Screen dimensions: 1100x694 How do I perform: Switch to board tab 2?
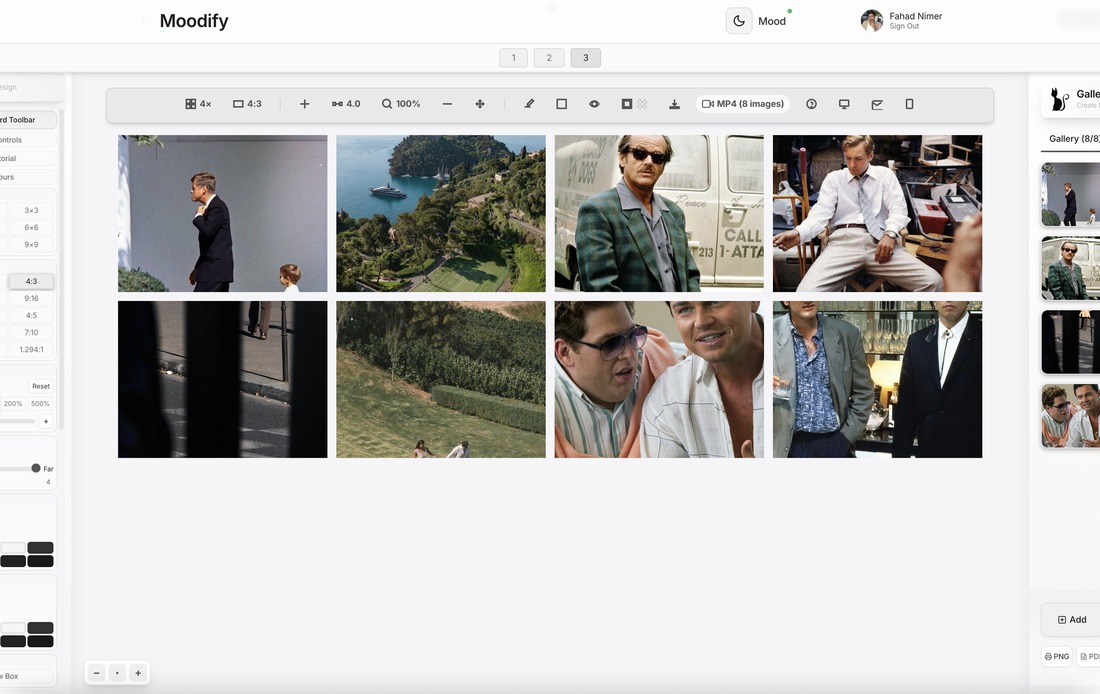[x=549, y=58]
